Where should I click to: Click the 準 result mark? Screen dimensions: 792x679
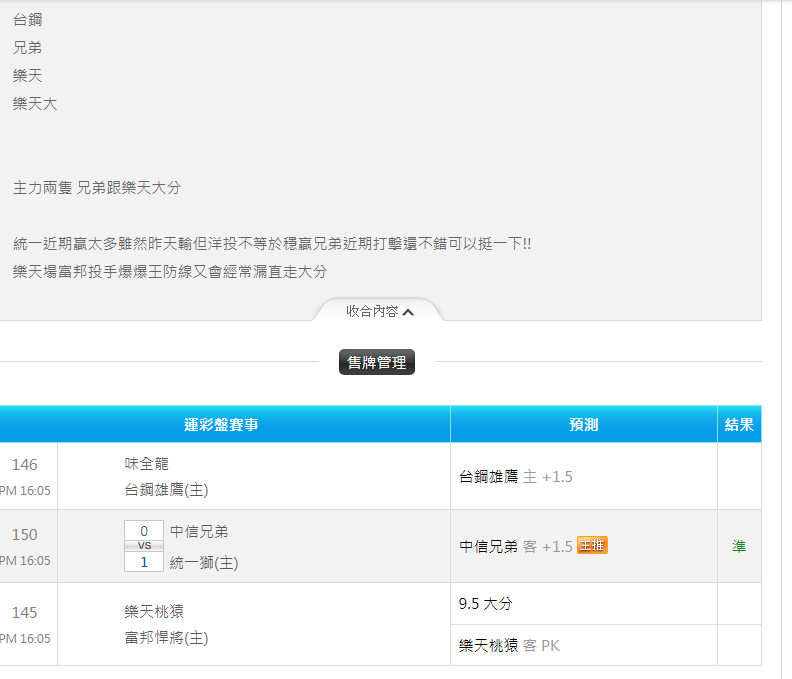739,546
